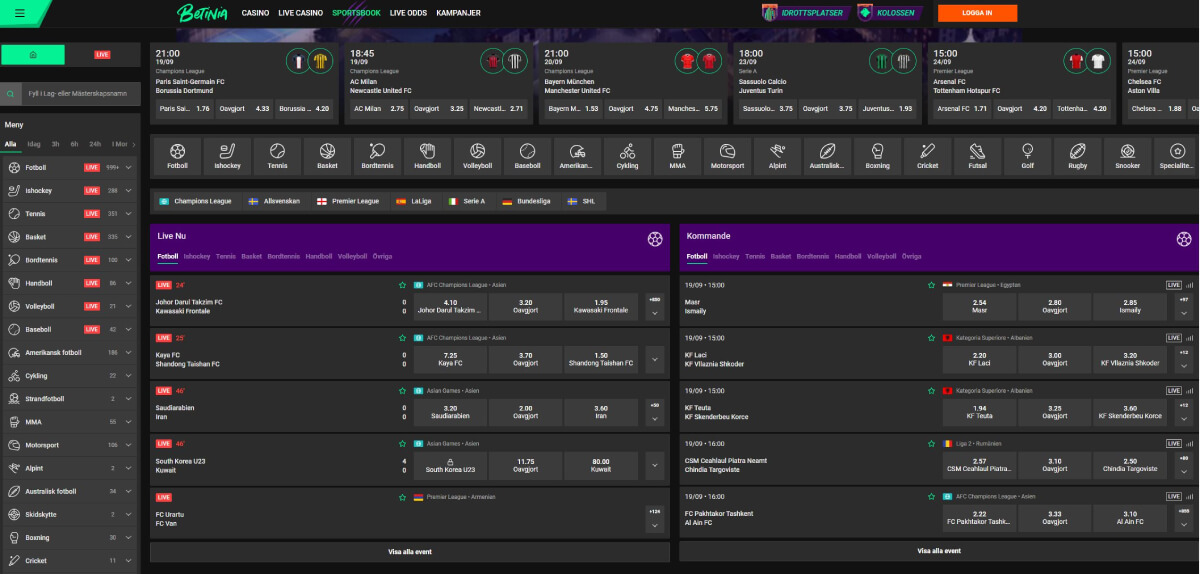Open the hamburger menu at top left
1200x574 pixels.
coord(19,13)
